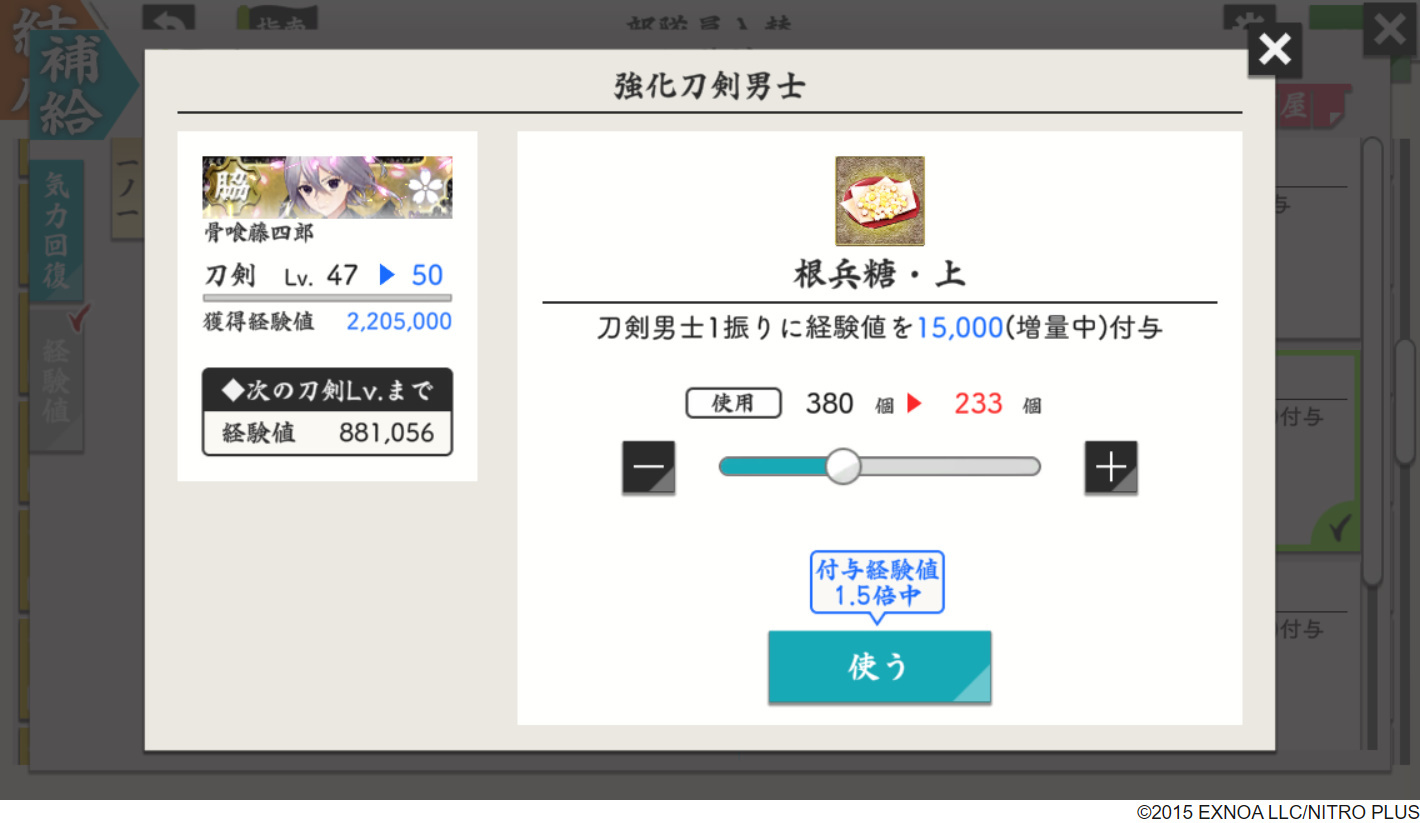Image resolution: width=1420 pixels, height=823 pixels.
Task: Click the unfilled part of the slider track
Action: [x=950, y=466]
